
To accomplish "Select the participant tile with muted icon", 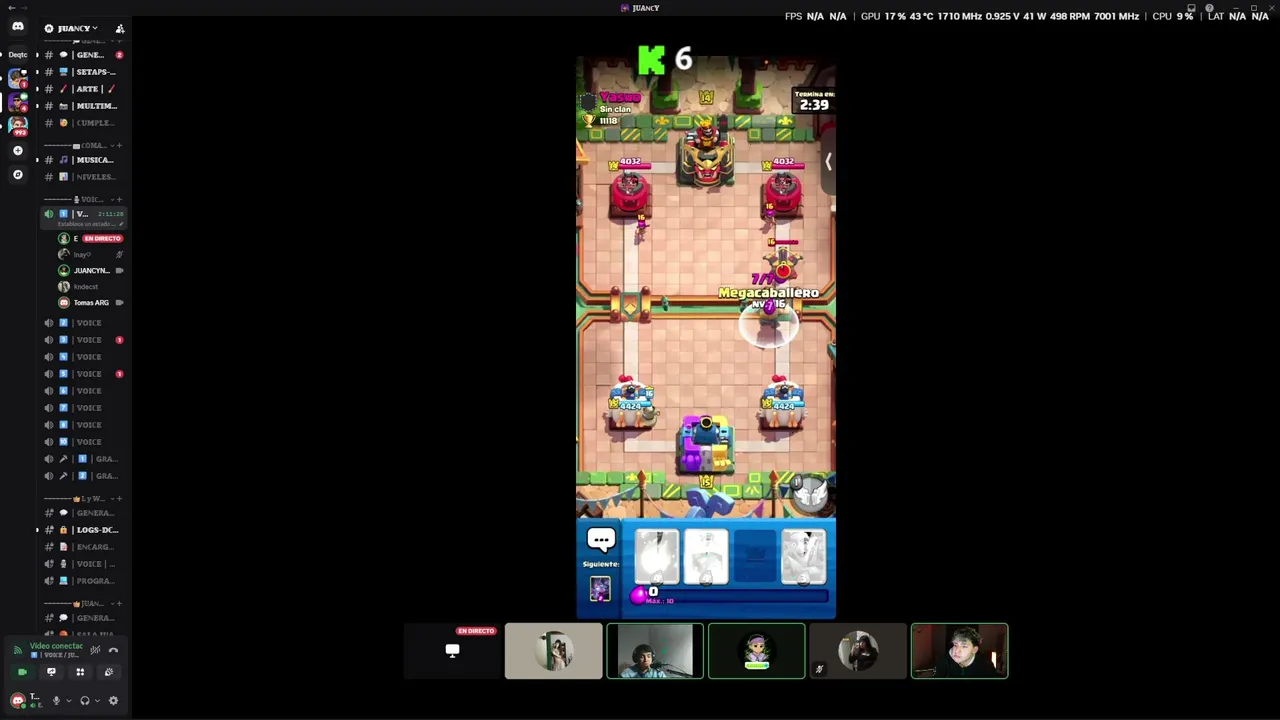I will [858, 651].
